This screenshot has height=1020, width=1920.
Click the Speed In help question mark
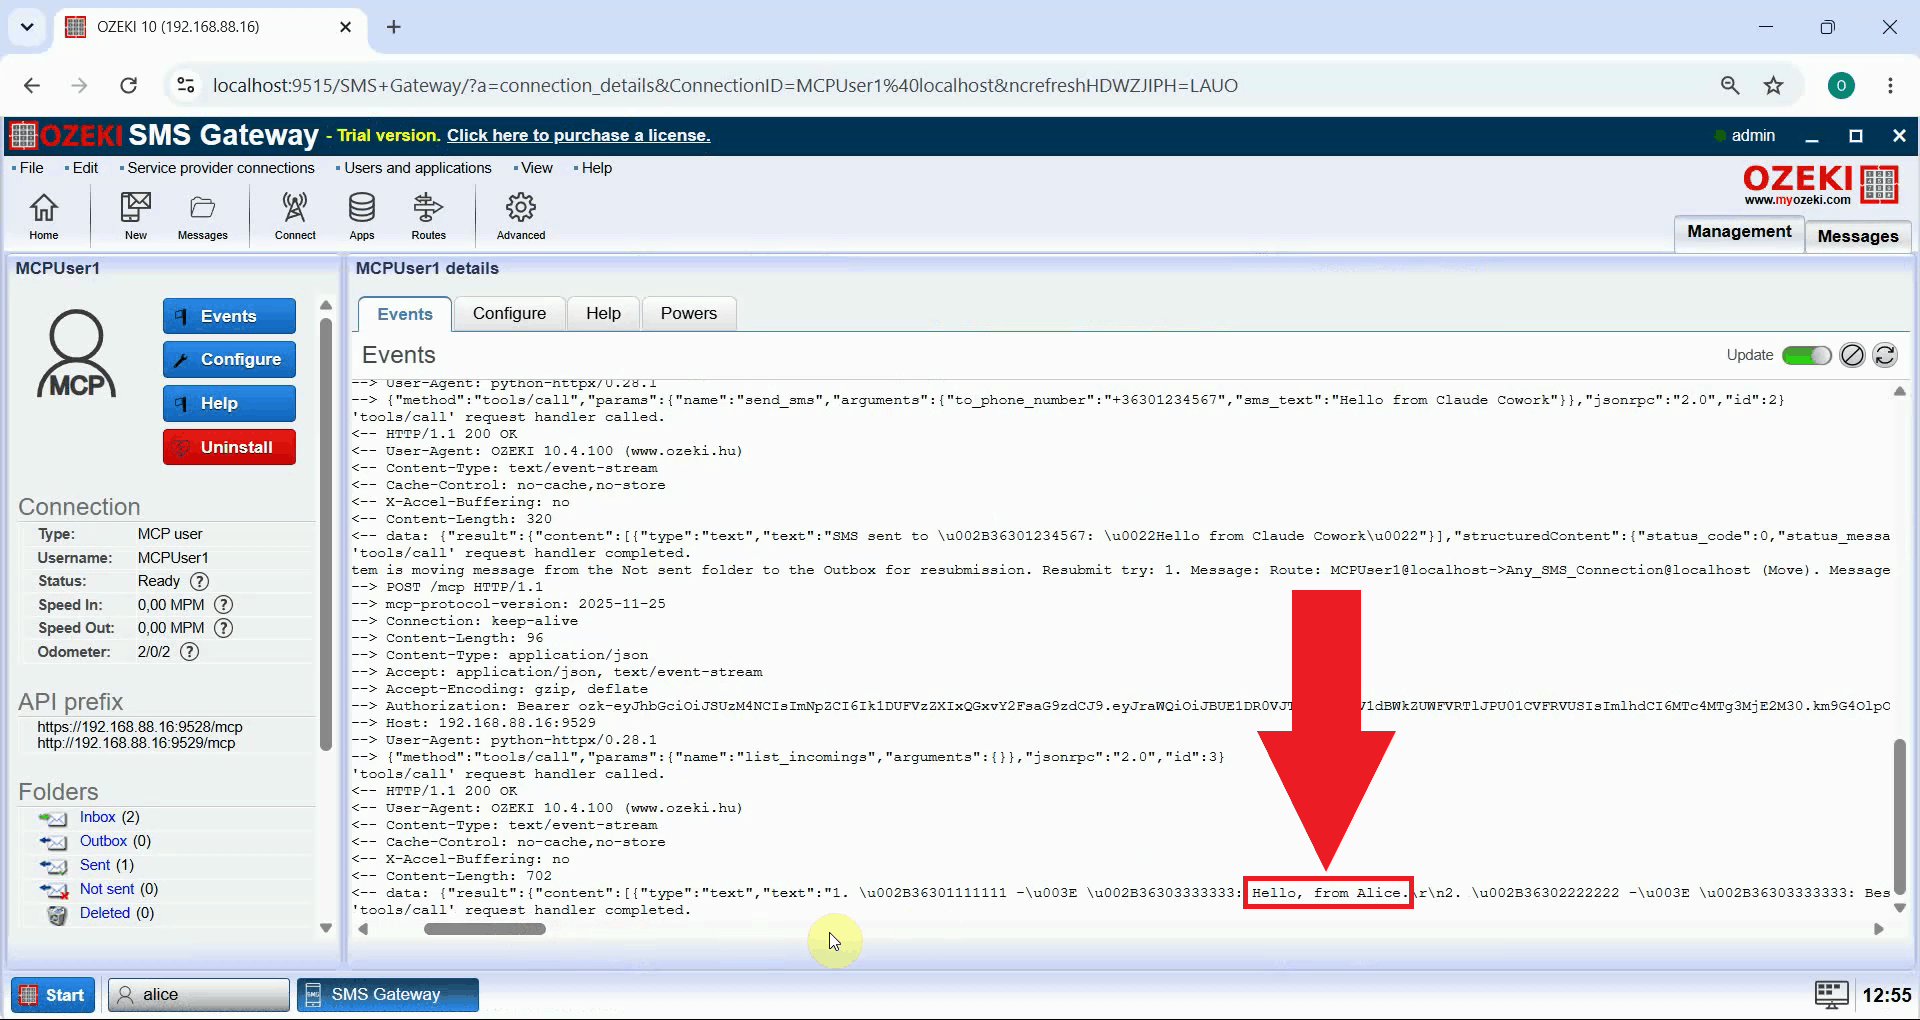(224, 605)
